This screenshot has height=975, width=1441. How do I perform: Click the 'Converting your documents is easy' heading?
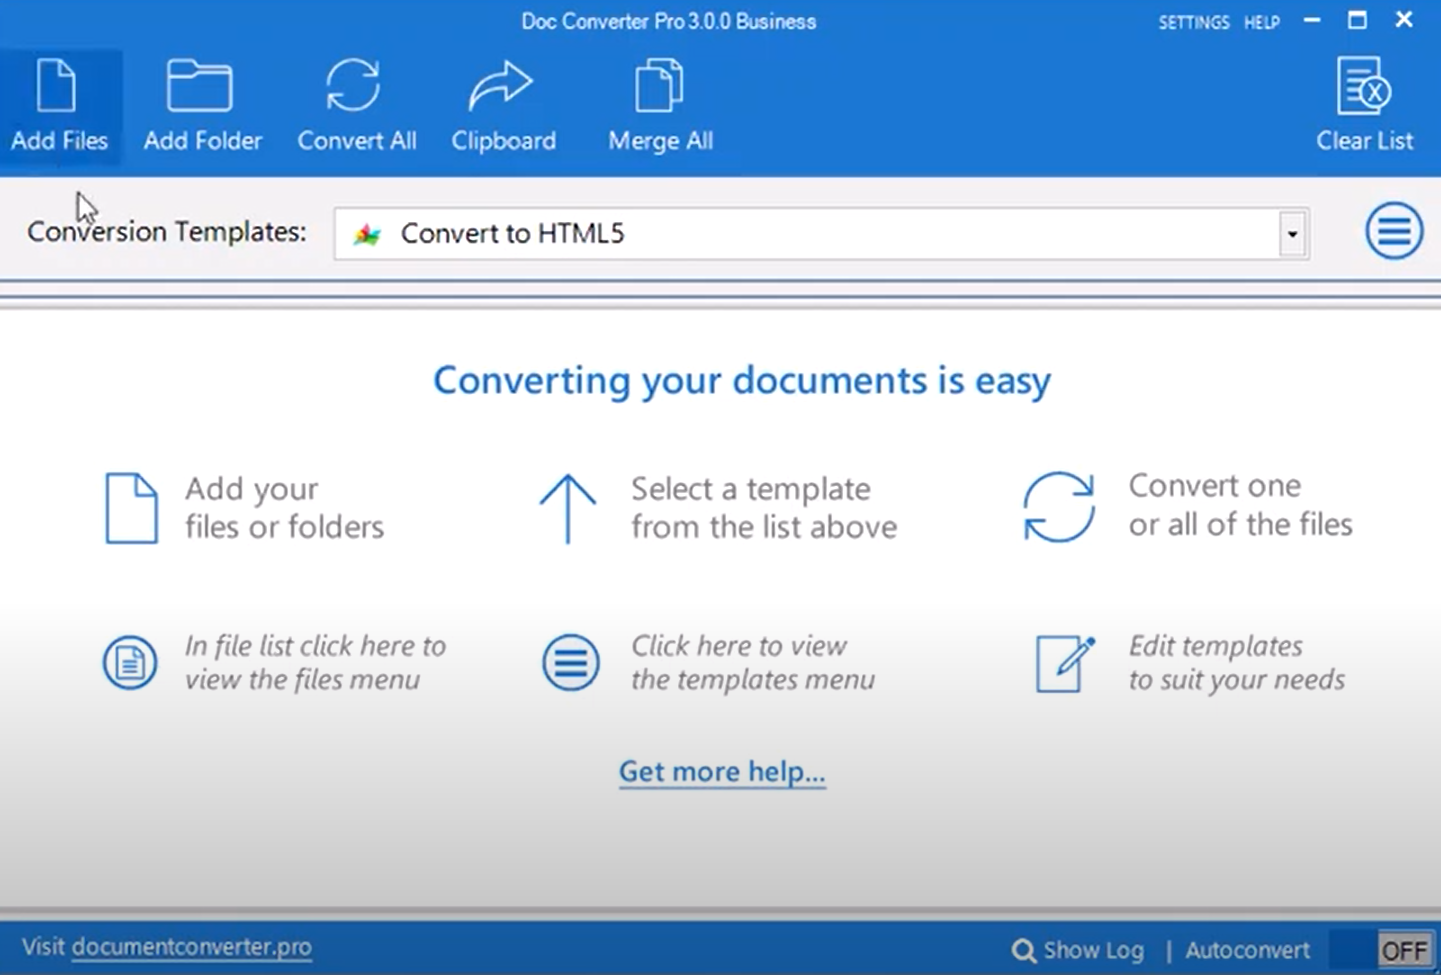click(742, 380)
